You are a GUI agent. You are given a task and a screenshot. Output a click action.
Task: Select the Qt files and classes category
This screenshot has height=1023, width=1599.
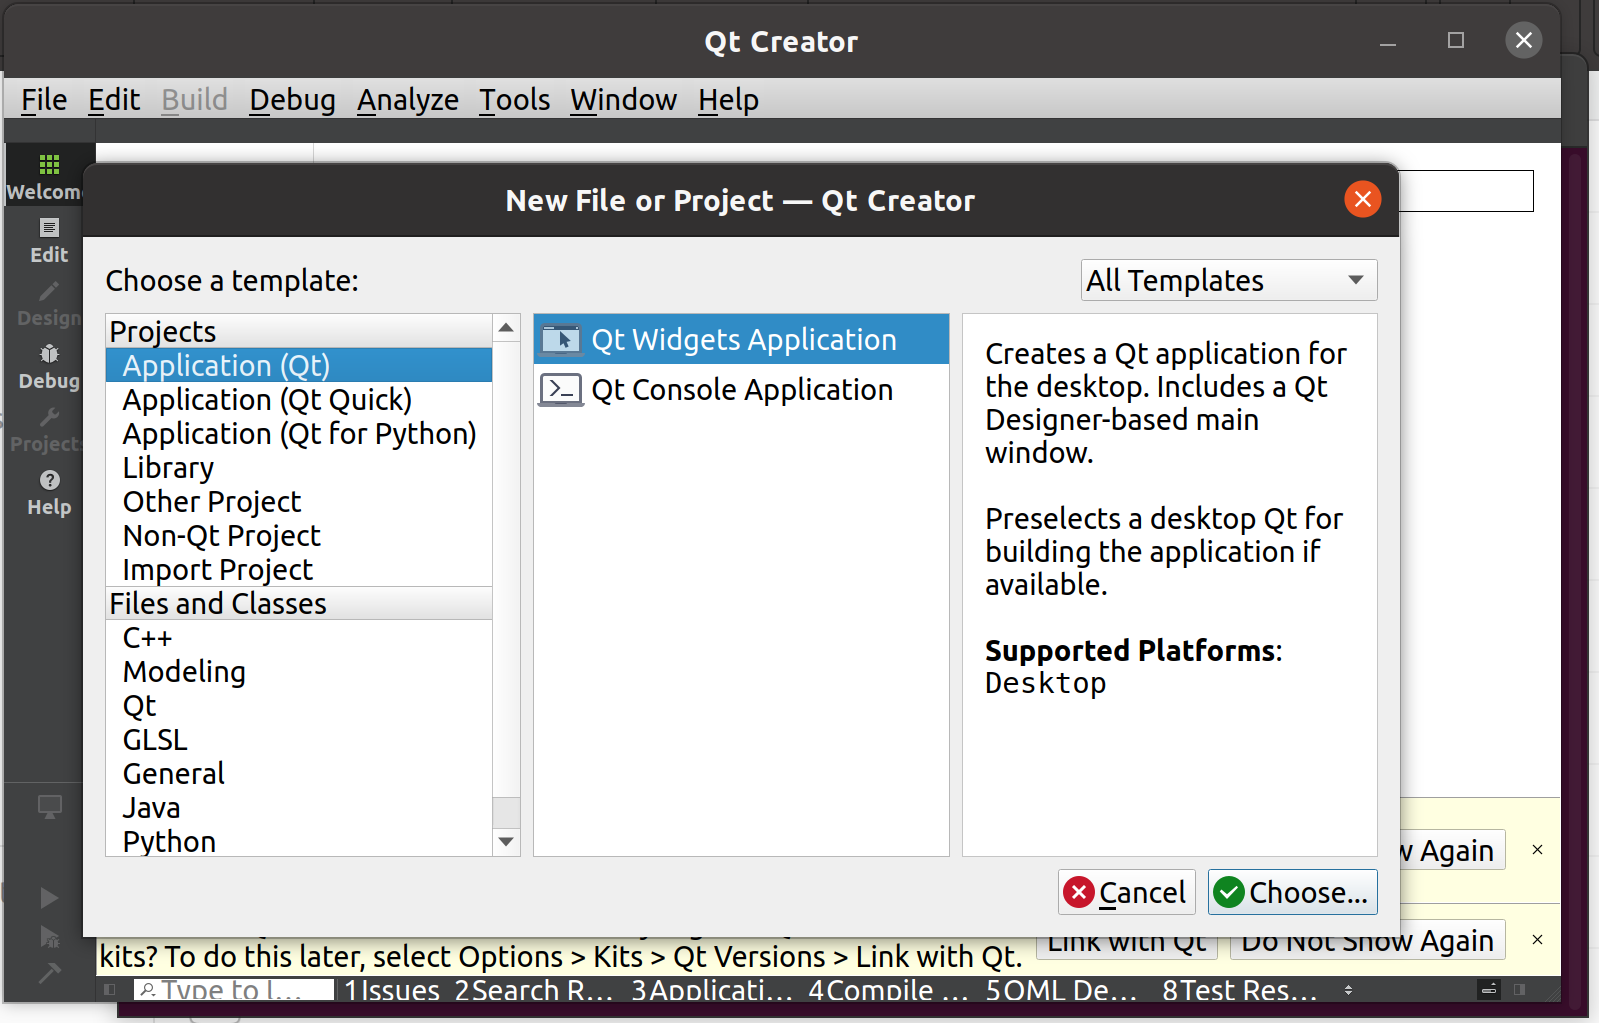(x=299, y=705)
